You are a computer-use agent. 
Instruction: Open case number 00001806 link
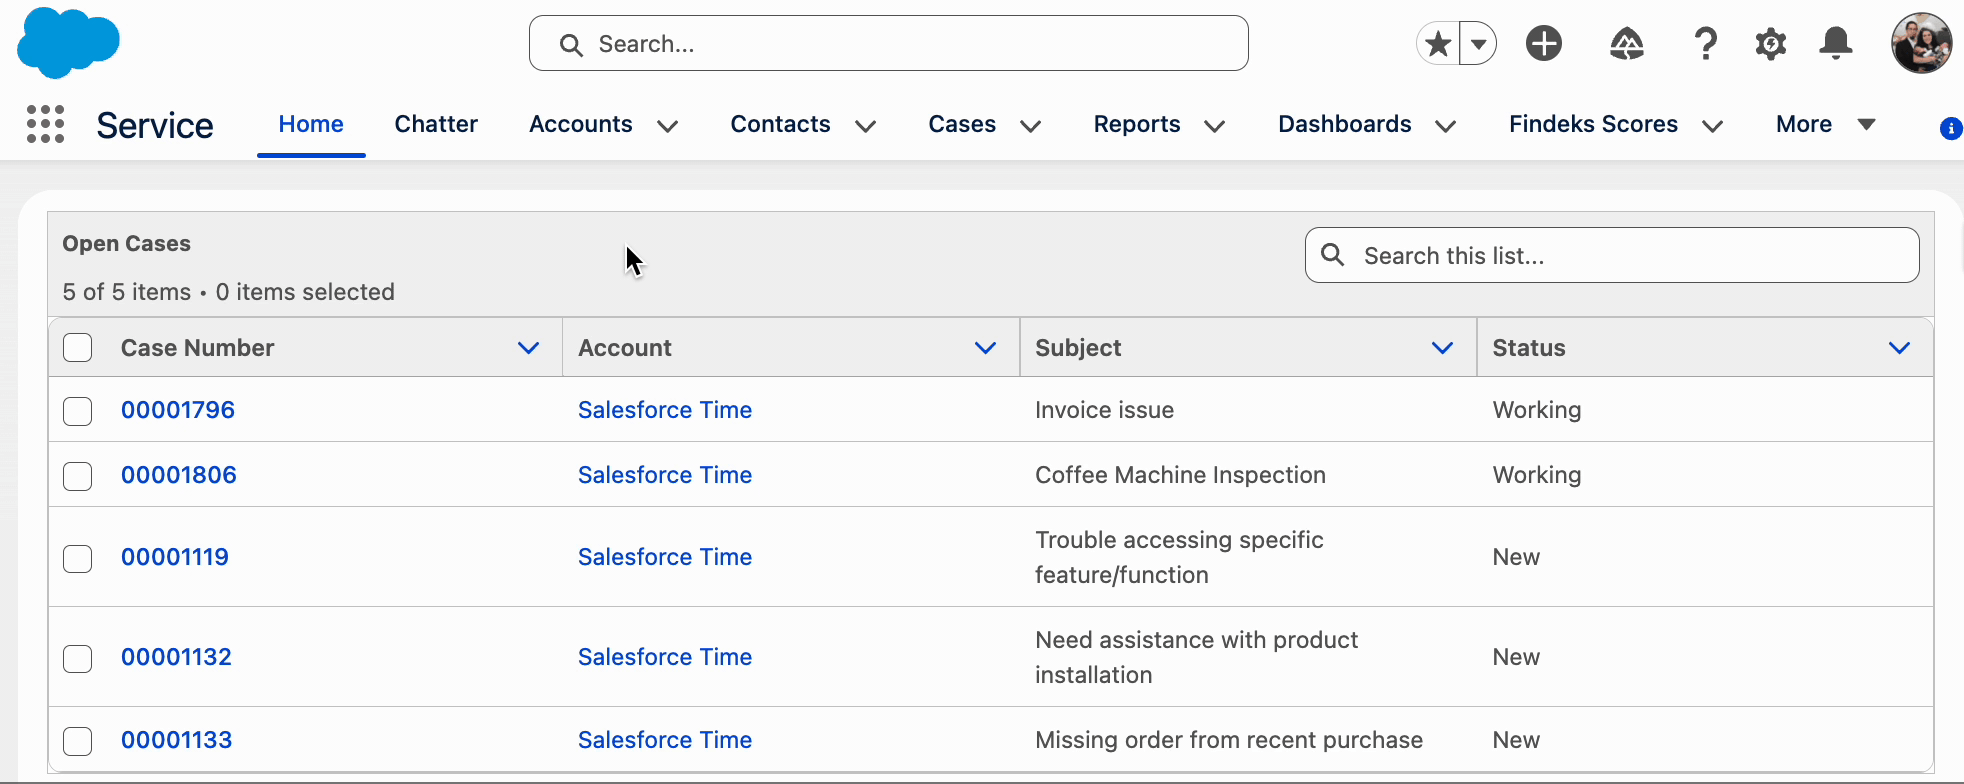[x=179, y=475]
